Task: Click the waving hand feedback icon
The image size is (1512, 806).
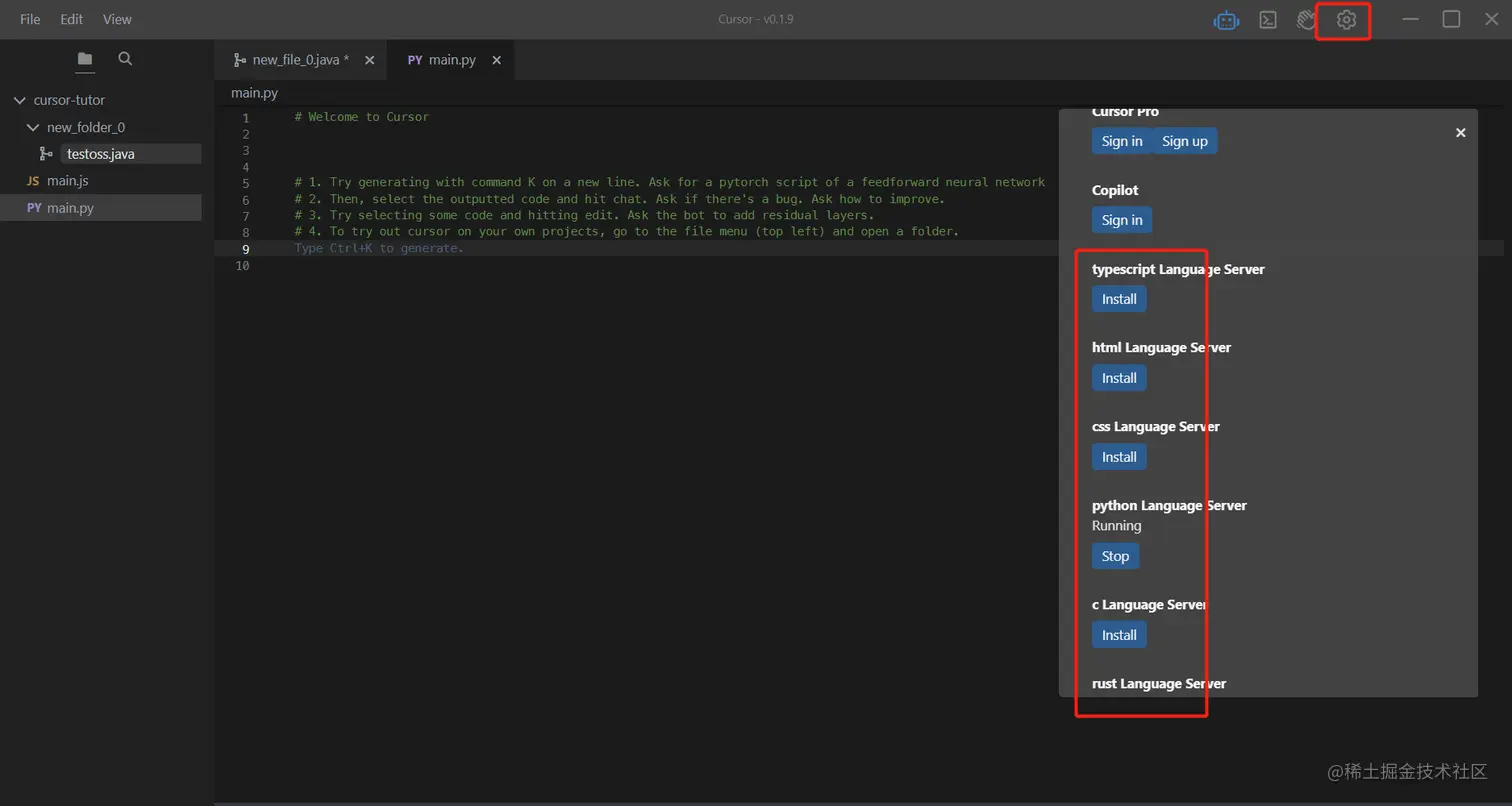Action: tap(1306, 20)
